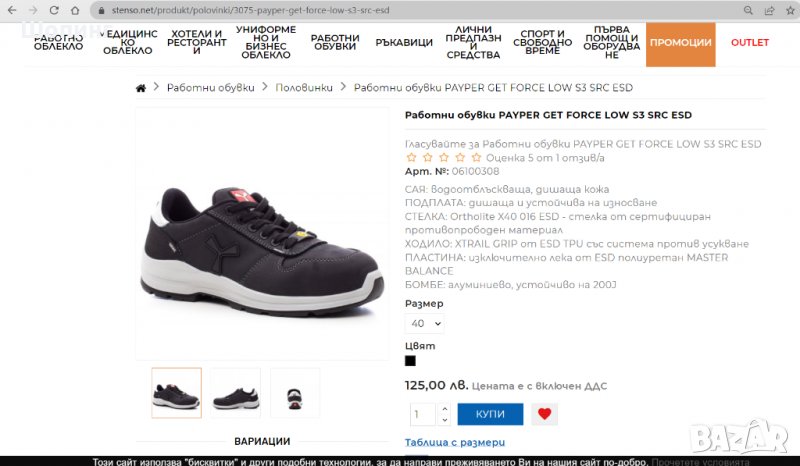Image resolution: width=800 pixels, height=466 pixels.
Task: Click the share page icon in address bar
Action: click(769, 10)
